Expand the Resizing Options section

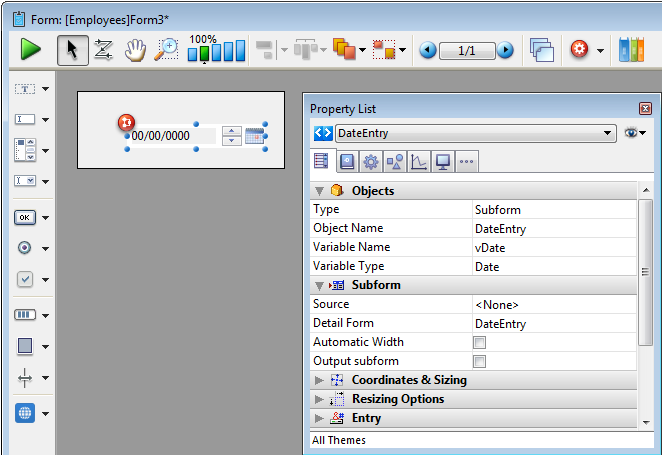(320, 399)
